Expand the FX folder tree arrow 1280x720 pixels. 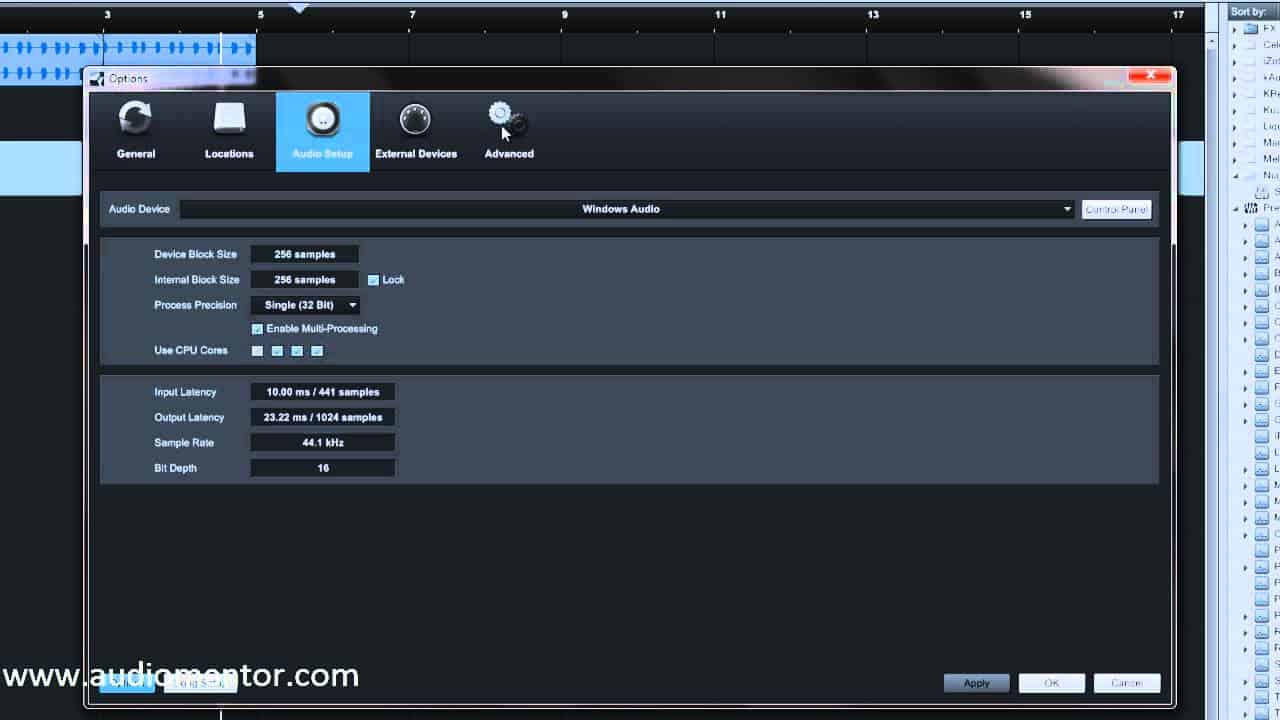click(x=1235, y=29)
